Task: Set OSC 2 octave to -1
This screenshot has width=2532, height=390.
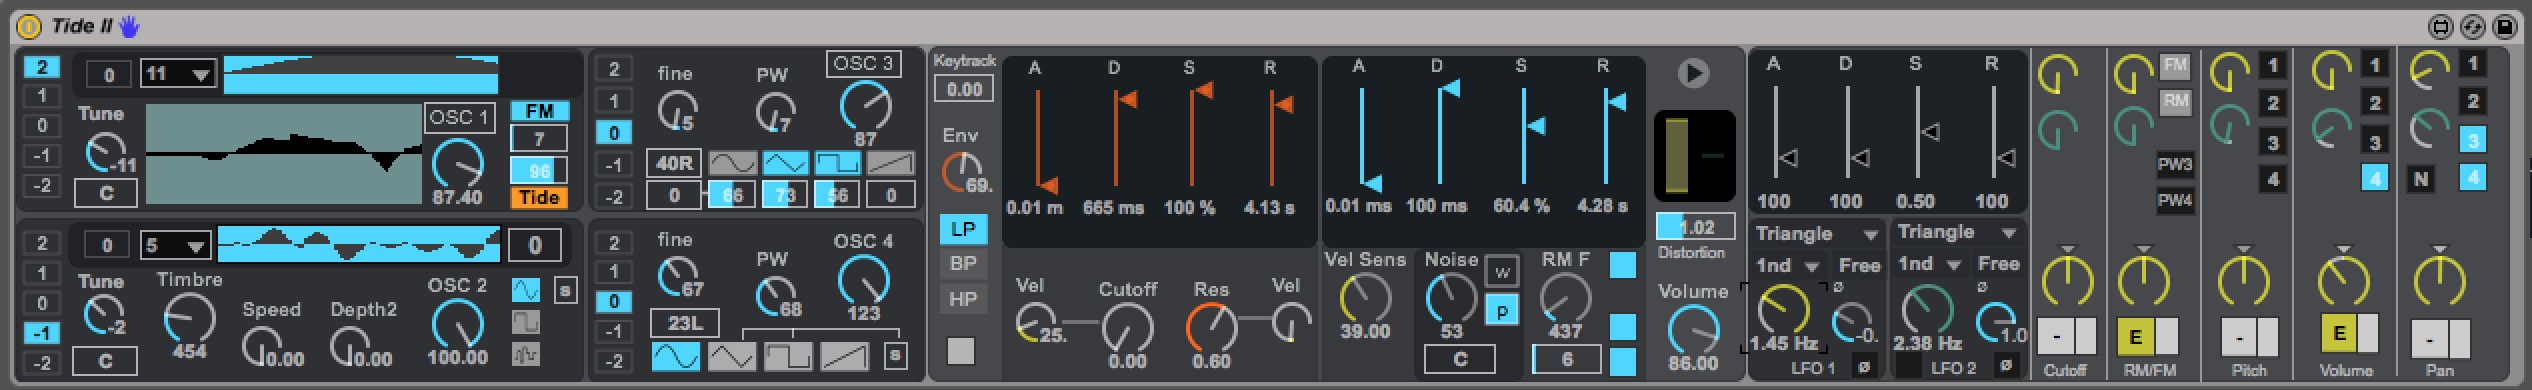Action: coord(41,333)
